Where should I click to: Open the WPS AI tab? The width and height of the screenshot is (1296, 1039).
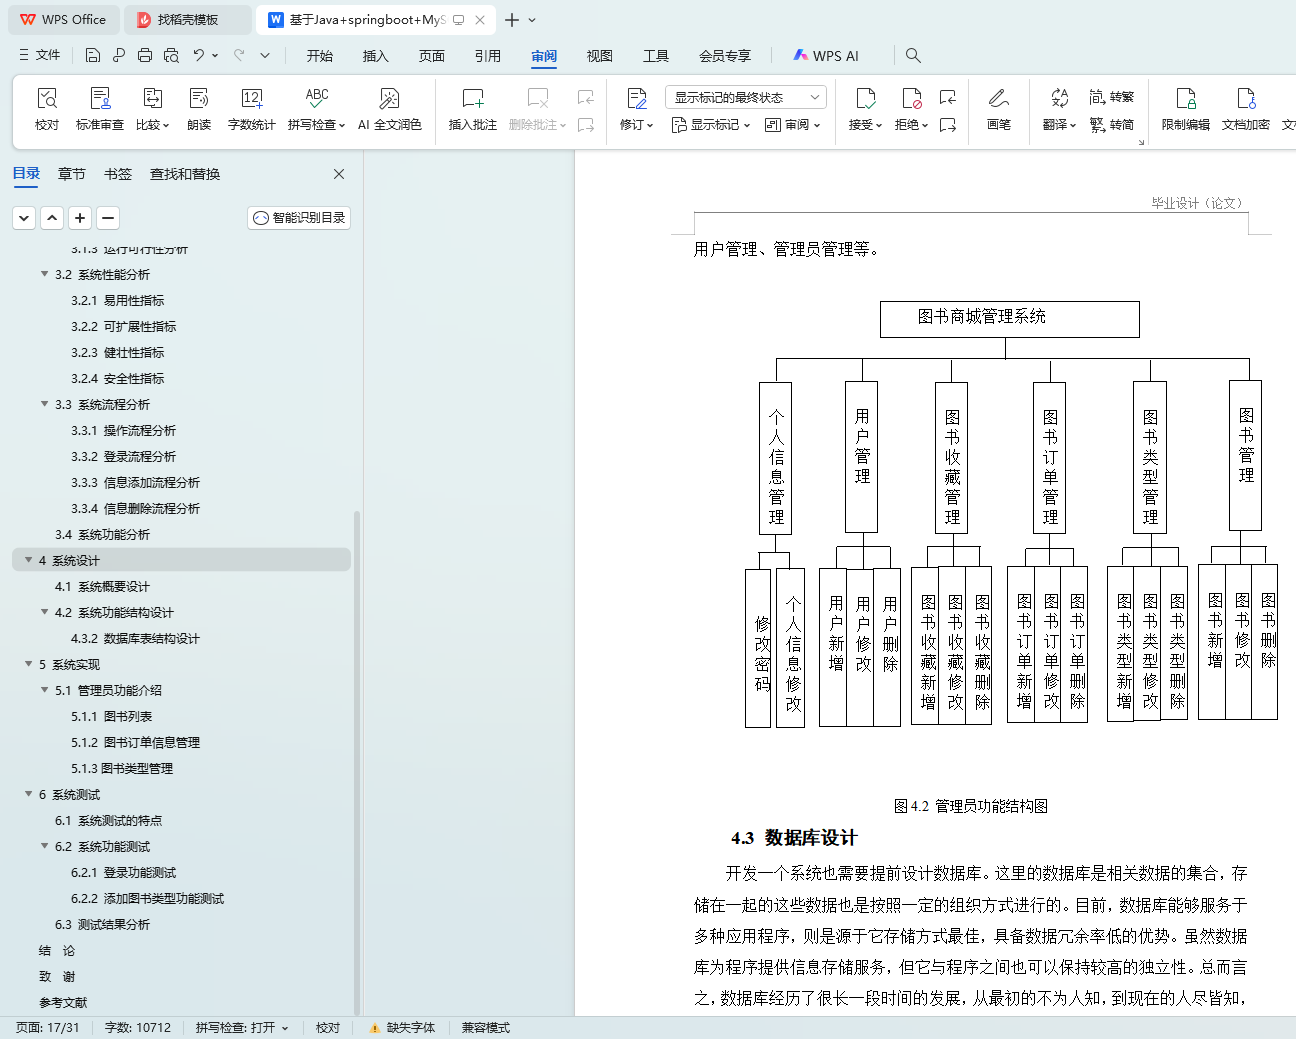point(826,56)
